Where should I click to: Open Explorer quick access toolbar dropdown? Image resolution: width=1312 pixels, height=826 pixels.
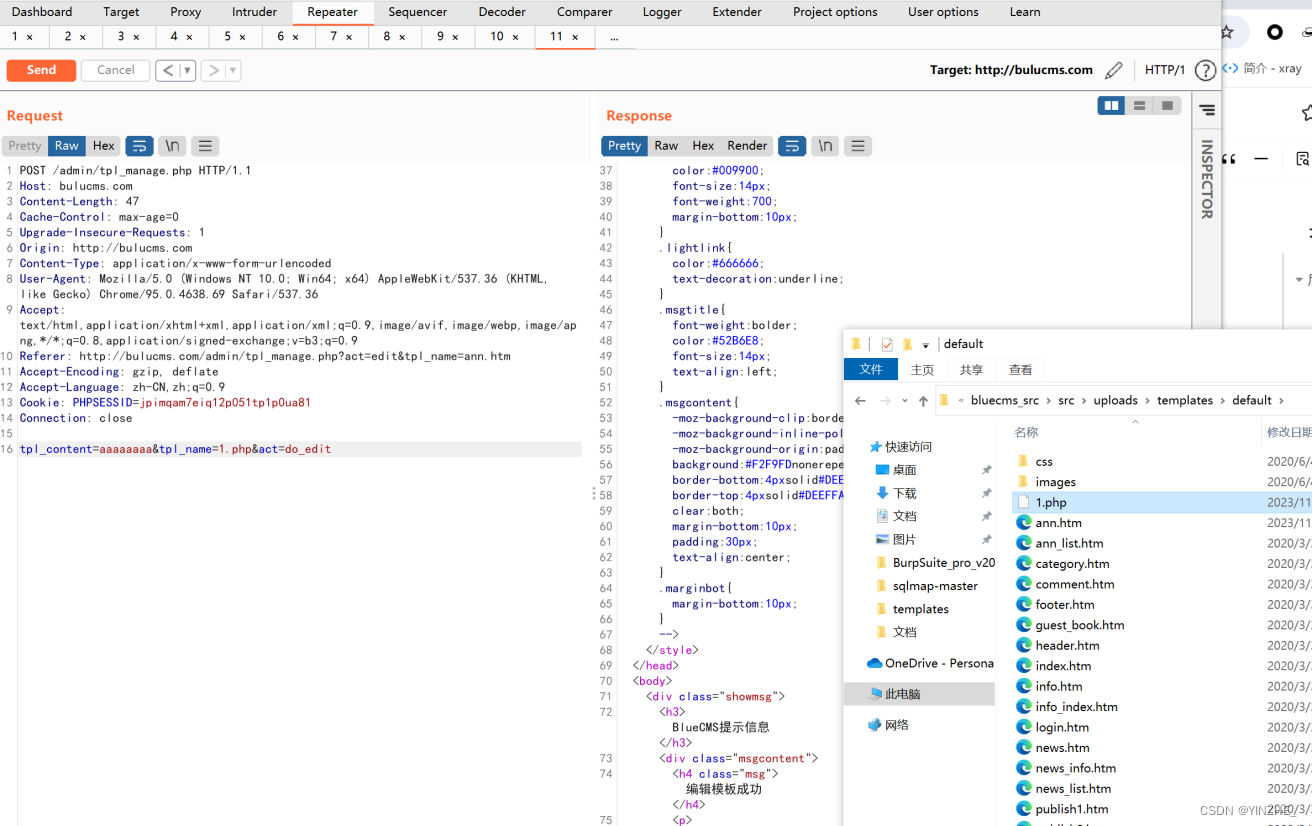[926, 345]
